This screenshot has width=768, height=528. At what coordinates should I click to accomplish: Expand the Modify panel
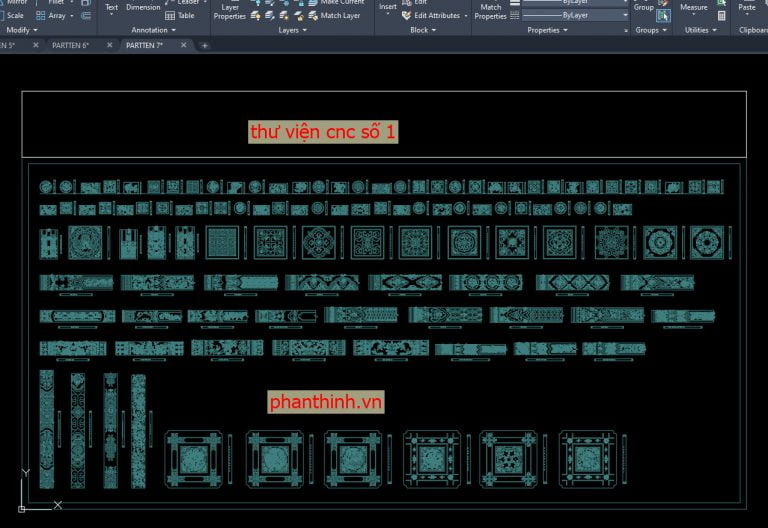(22, 30)
